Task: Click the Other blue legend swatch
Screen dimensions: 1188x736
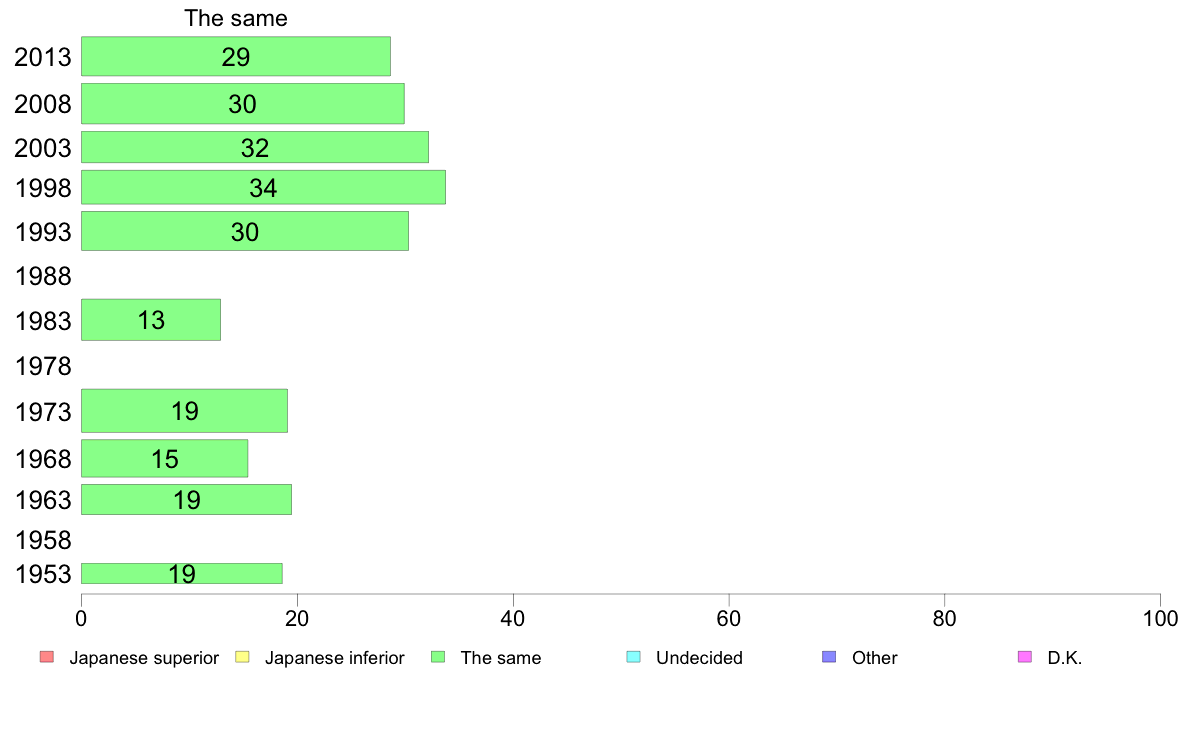Action: click(x=829, y=656)
